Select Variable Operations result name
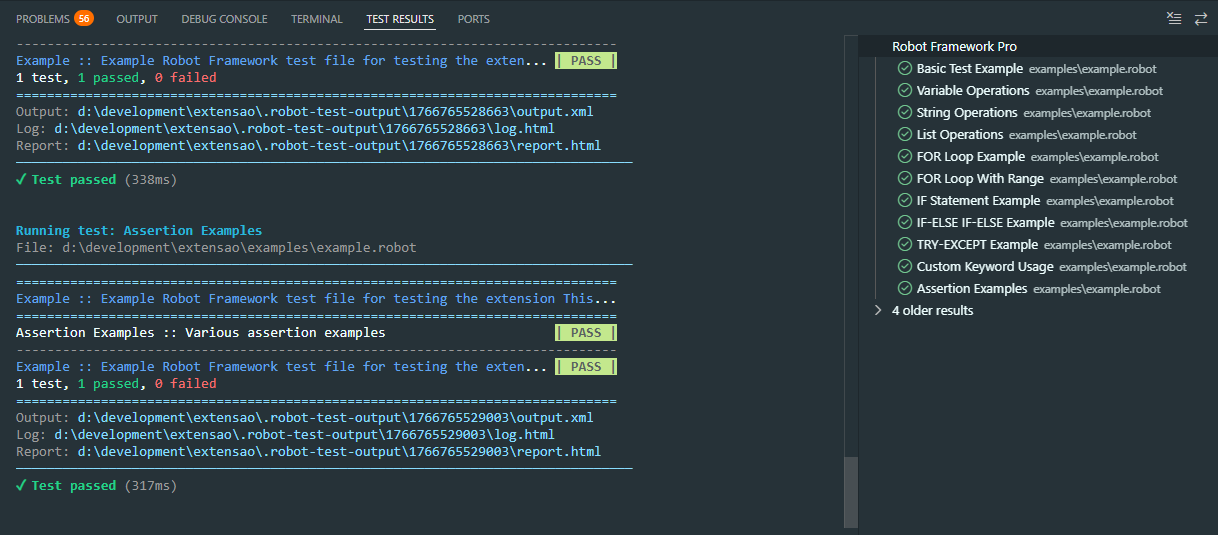The image size is (1218, 535). tap(973, 91)
